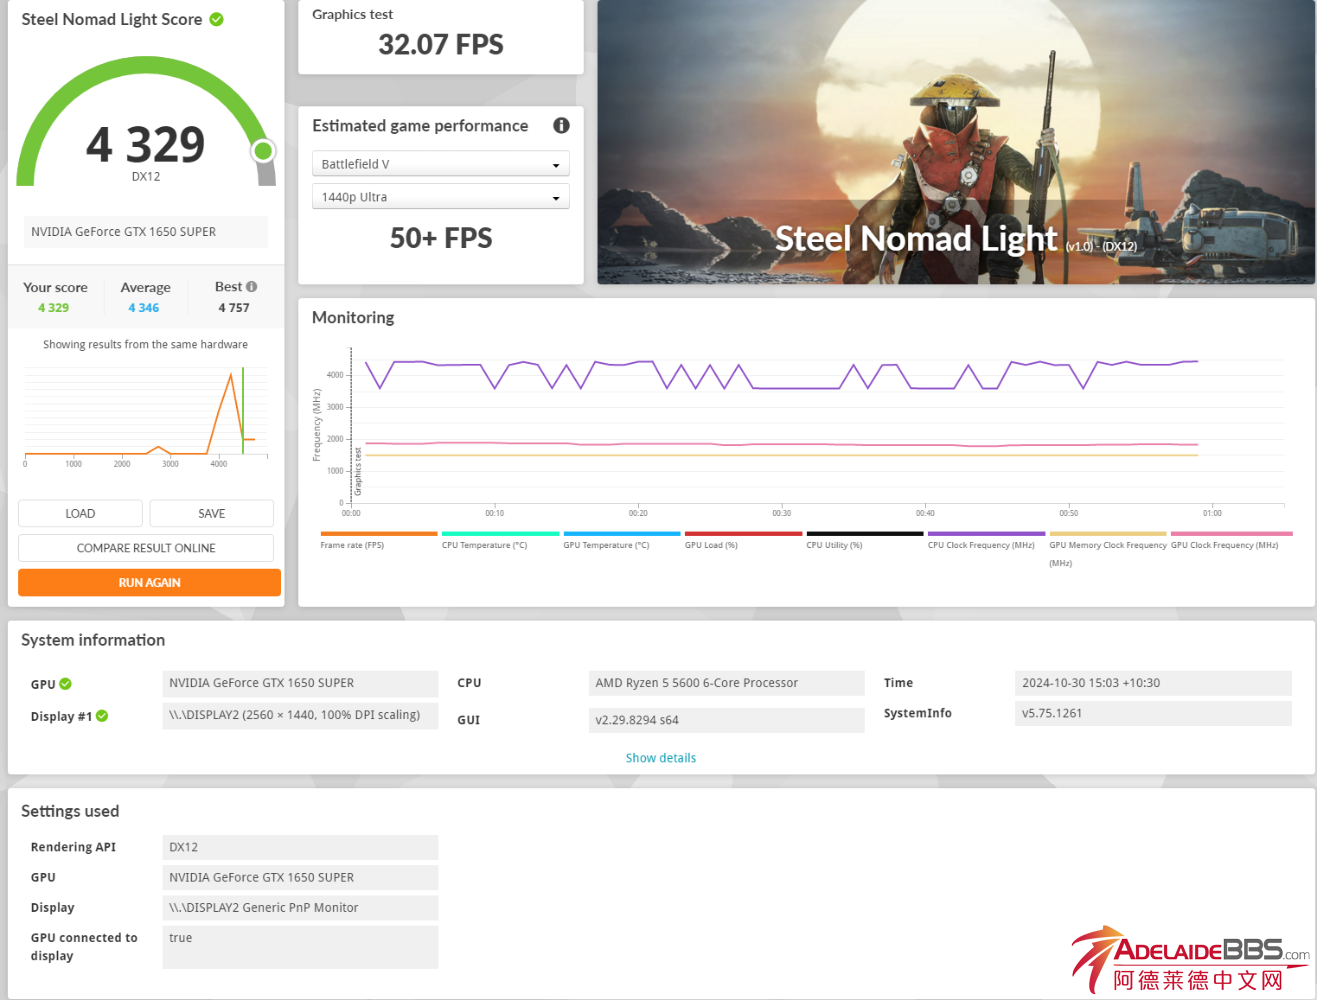The height and width of the screenshot is (1000, 1317).
Task: Click DISPLAY2 Generic PnP Monitor setting value
Action: coord(300,908)
